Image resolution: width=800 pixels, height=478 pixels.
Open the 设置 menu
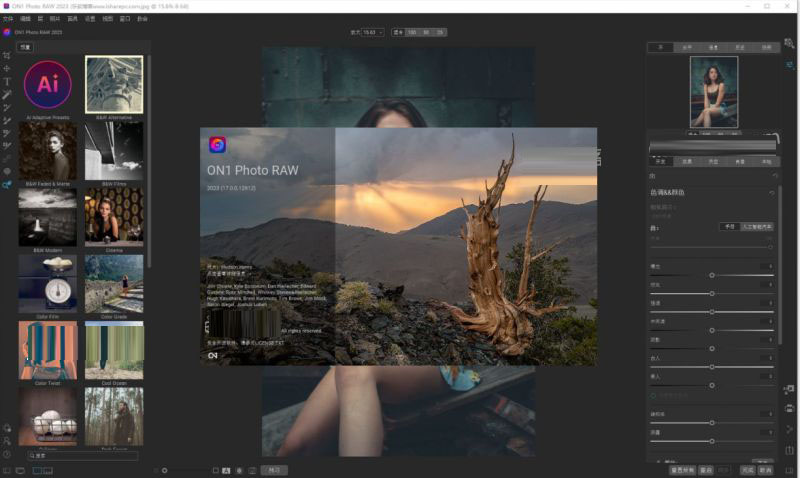pyautogui.click(x=90, y=19)
